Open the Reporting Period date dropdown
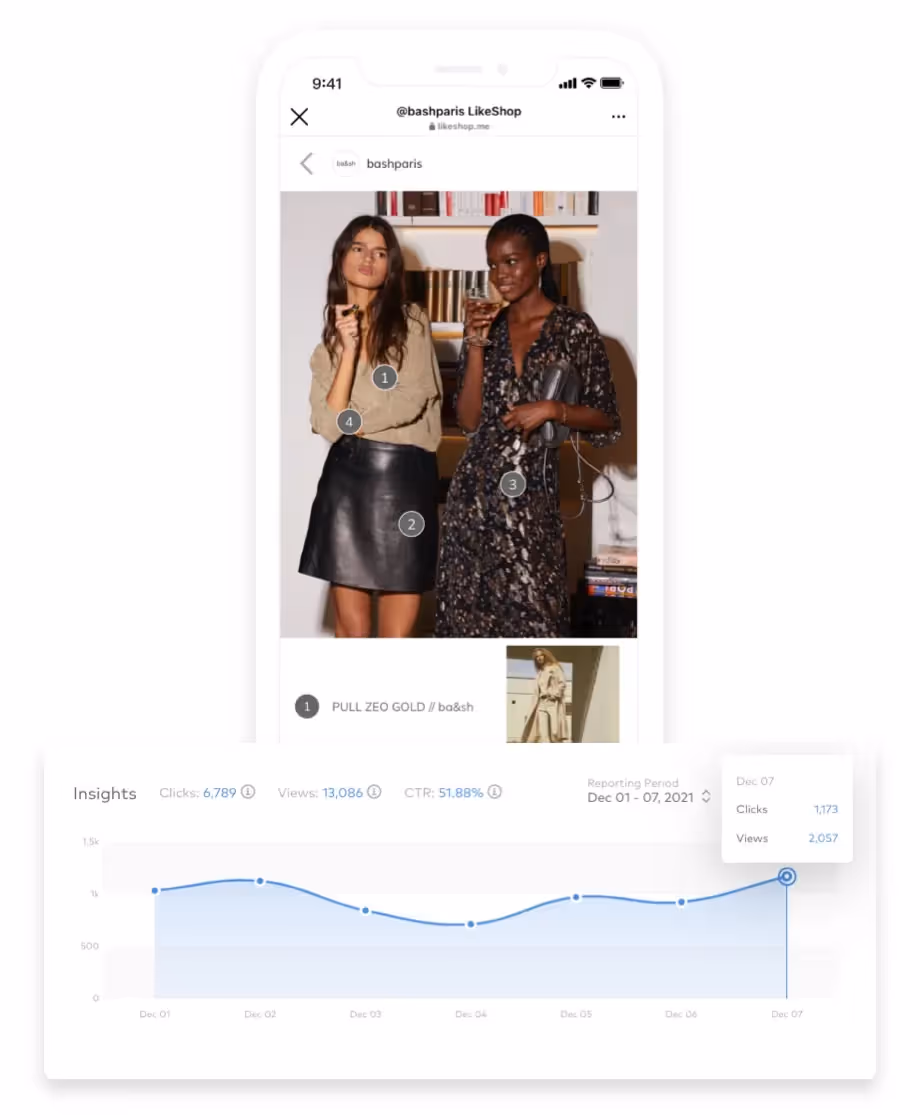 click(x=649, y=791)
